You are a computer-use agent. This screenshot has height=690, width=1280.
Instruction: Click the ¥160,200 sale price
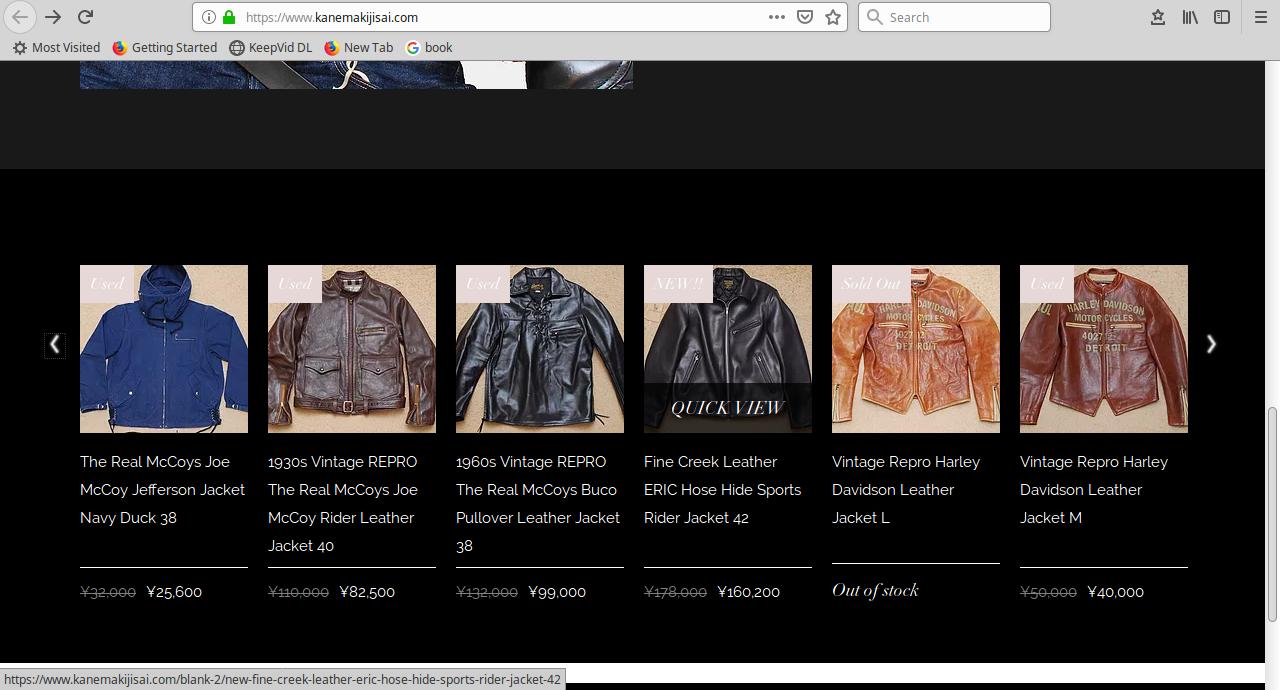point(749,592)
